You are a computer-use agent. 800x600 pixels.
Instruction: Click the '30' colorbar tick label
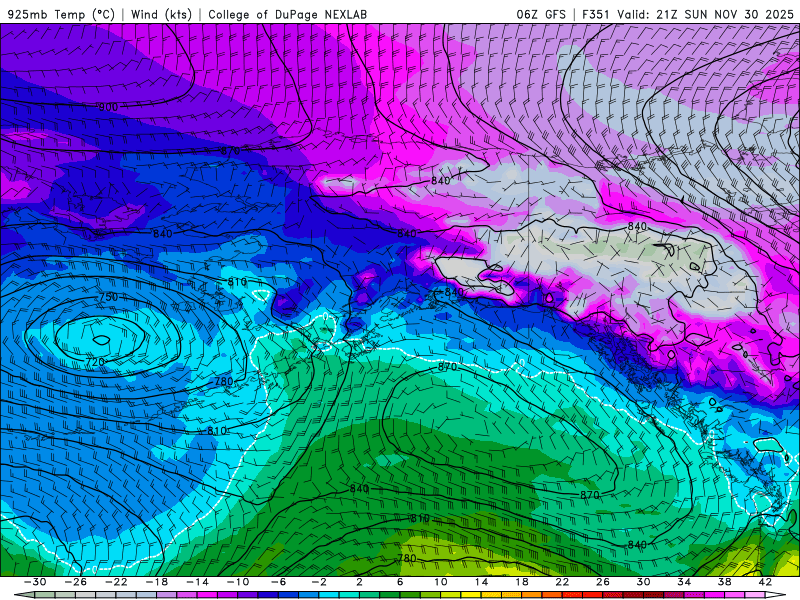(x=643, y=582)
